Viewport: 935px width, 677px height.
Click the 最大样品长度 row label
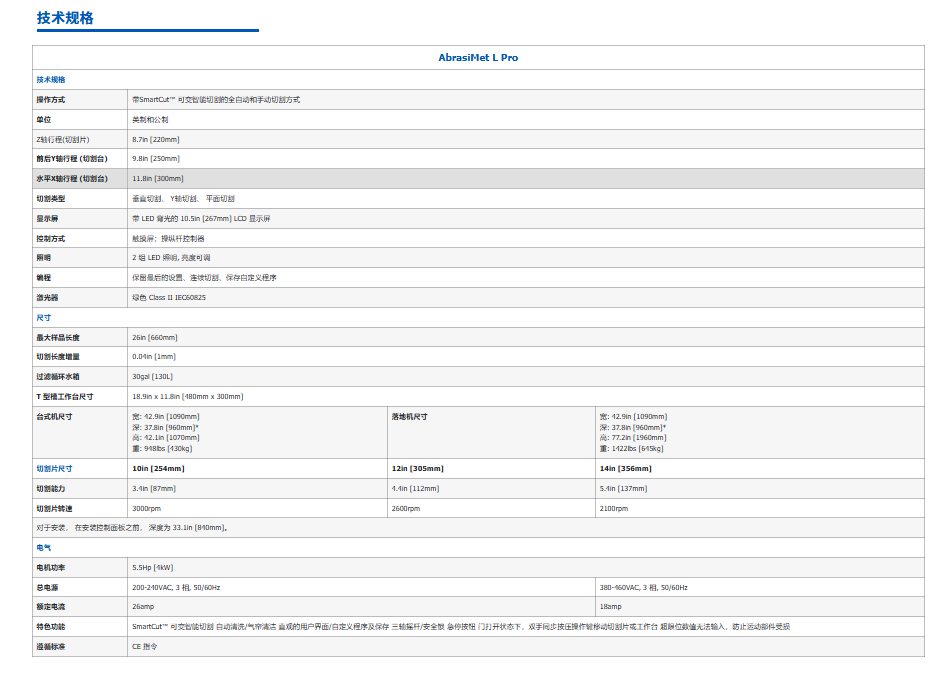coord(58,338)
